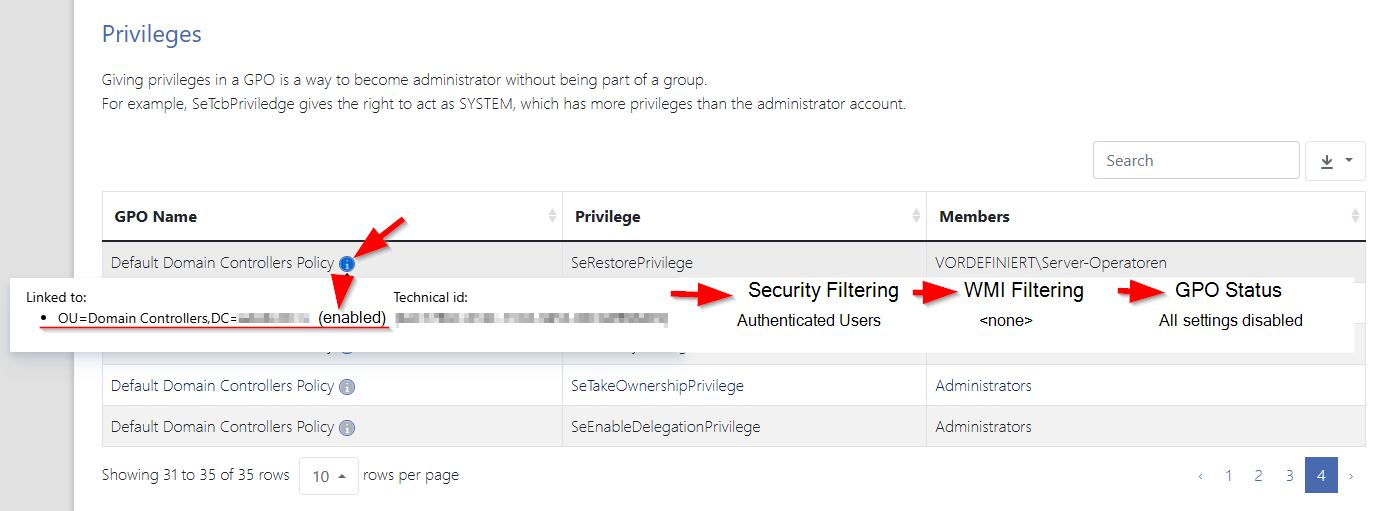Go to page 1 of the table

click(x=1228, y=476)
